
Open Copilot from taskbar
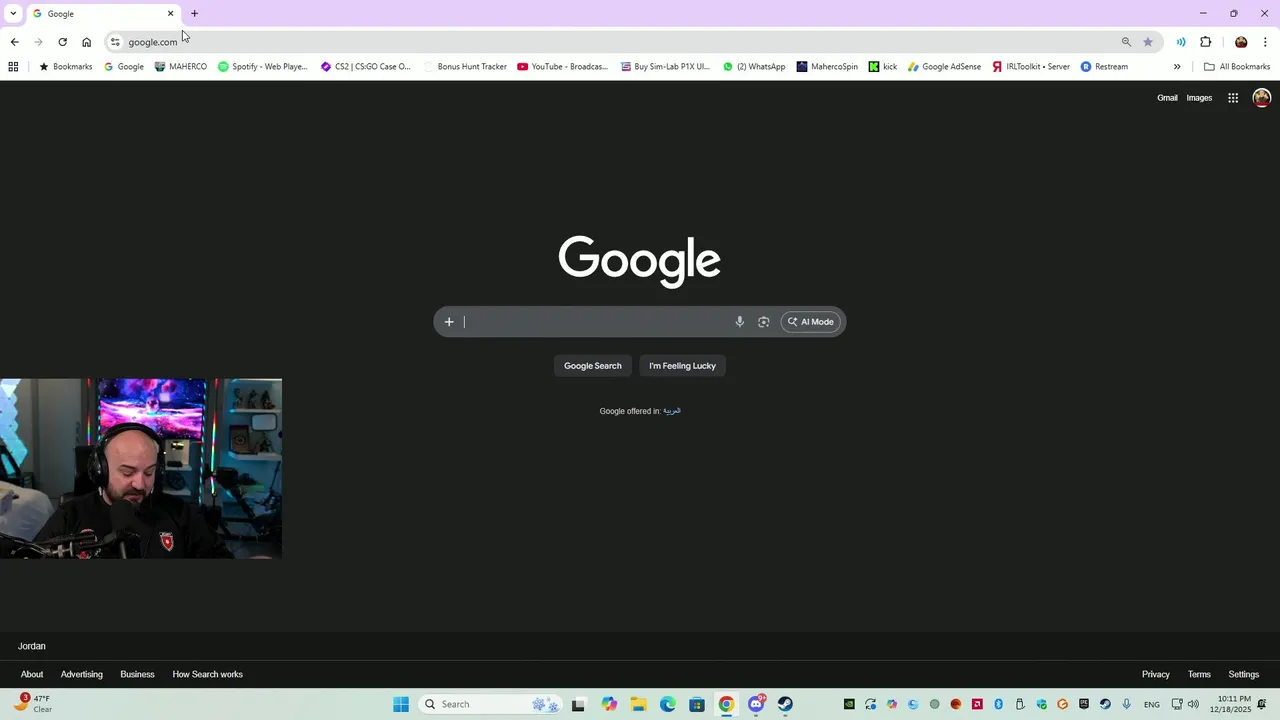(x=609, y=704)
